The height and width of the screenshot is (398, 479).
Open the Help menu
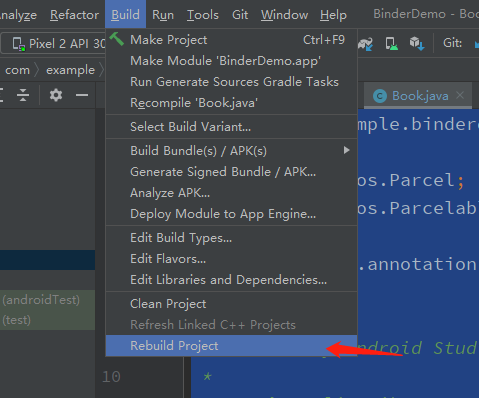[x=333, y=15]
